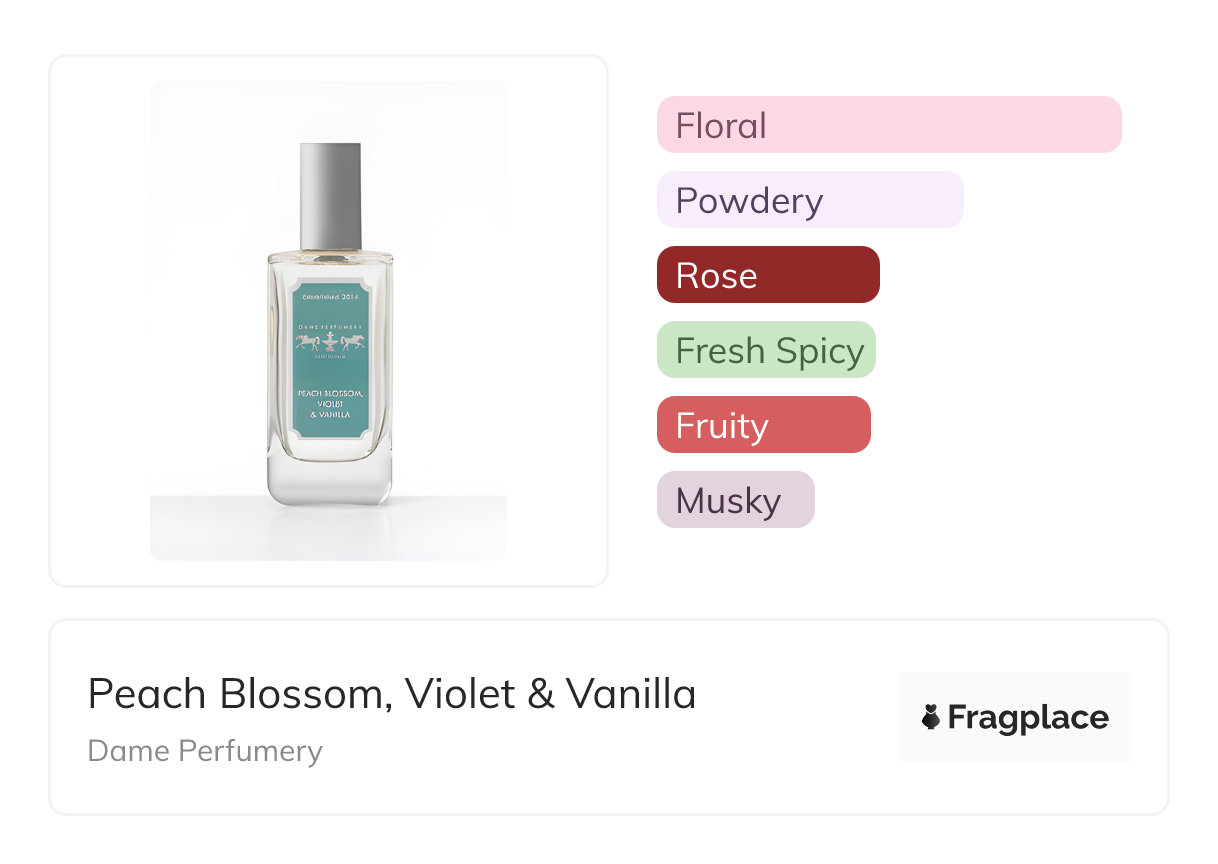Viewport: 1218px width, 864px height.
Task: Click the Established 2014 text on the bottle
Action: coord(330,297)
